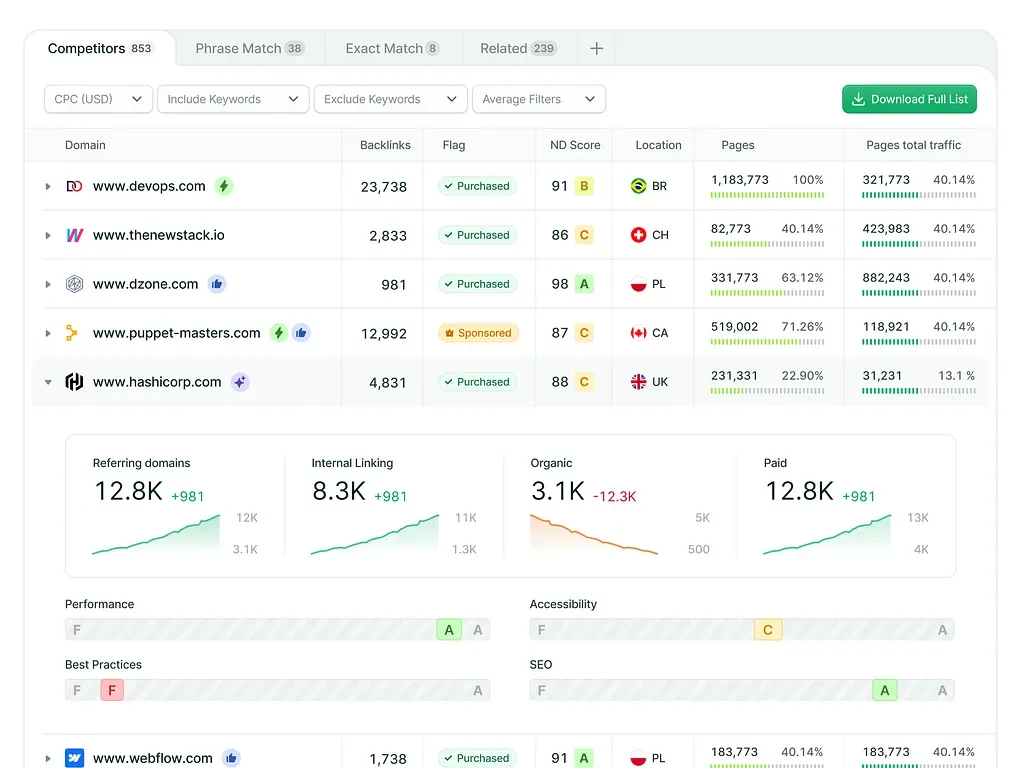1024x768 pixels.
Task: Click the Performance grade A marker
Action: click(x=449, y=630)
